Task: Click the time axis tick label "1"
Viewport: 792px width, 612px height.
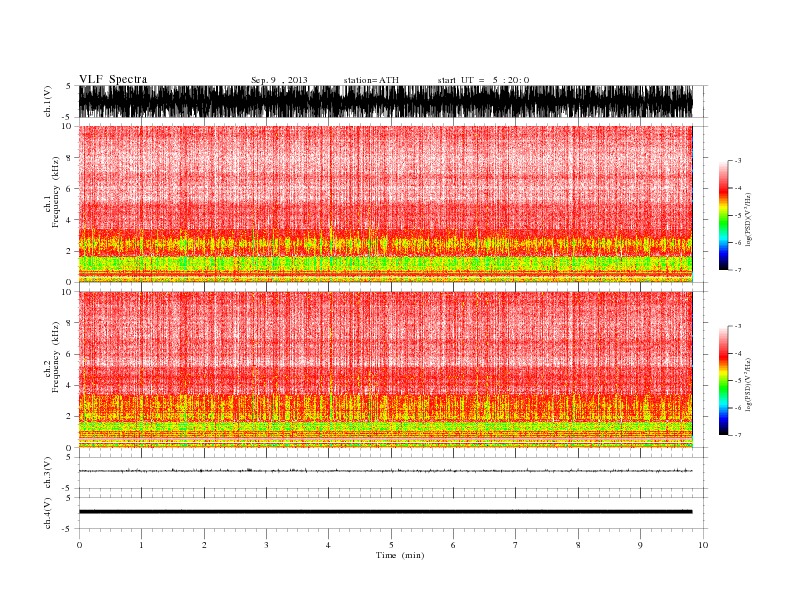Action: pyautogui.click(x=141, y=545)
